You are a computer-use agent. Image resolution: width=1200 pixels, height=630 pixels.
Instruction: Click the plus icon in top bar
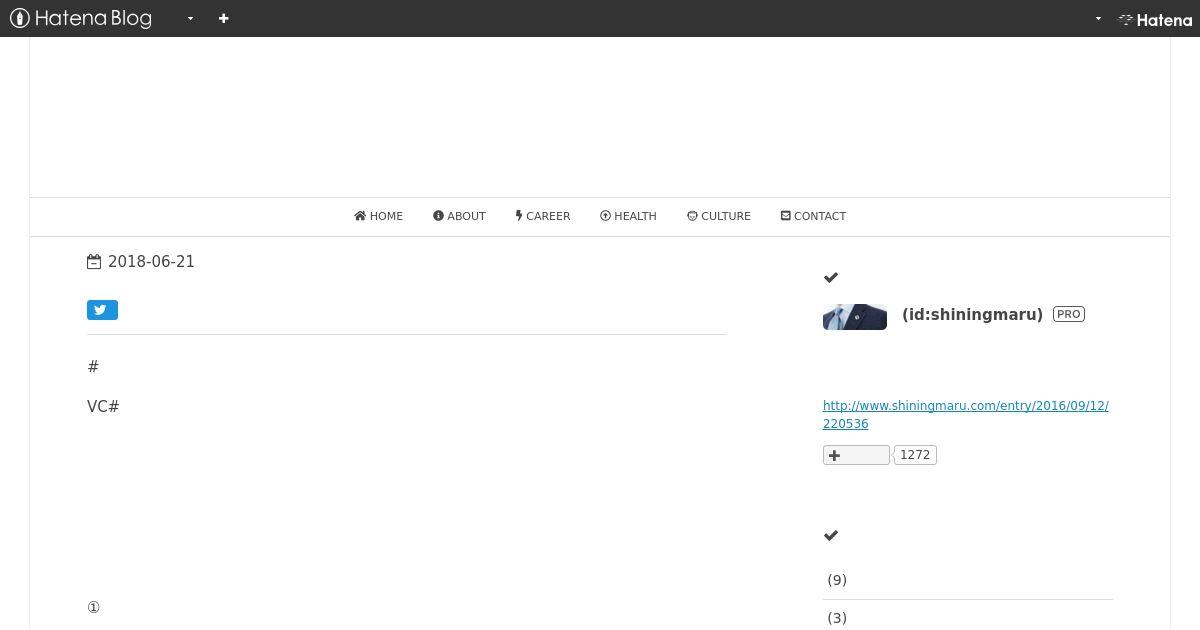(224, 18)
